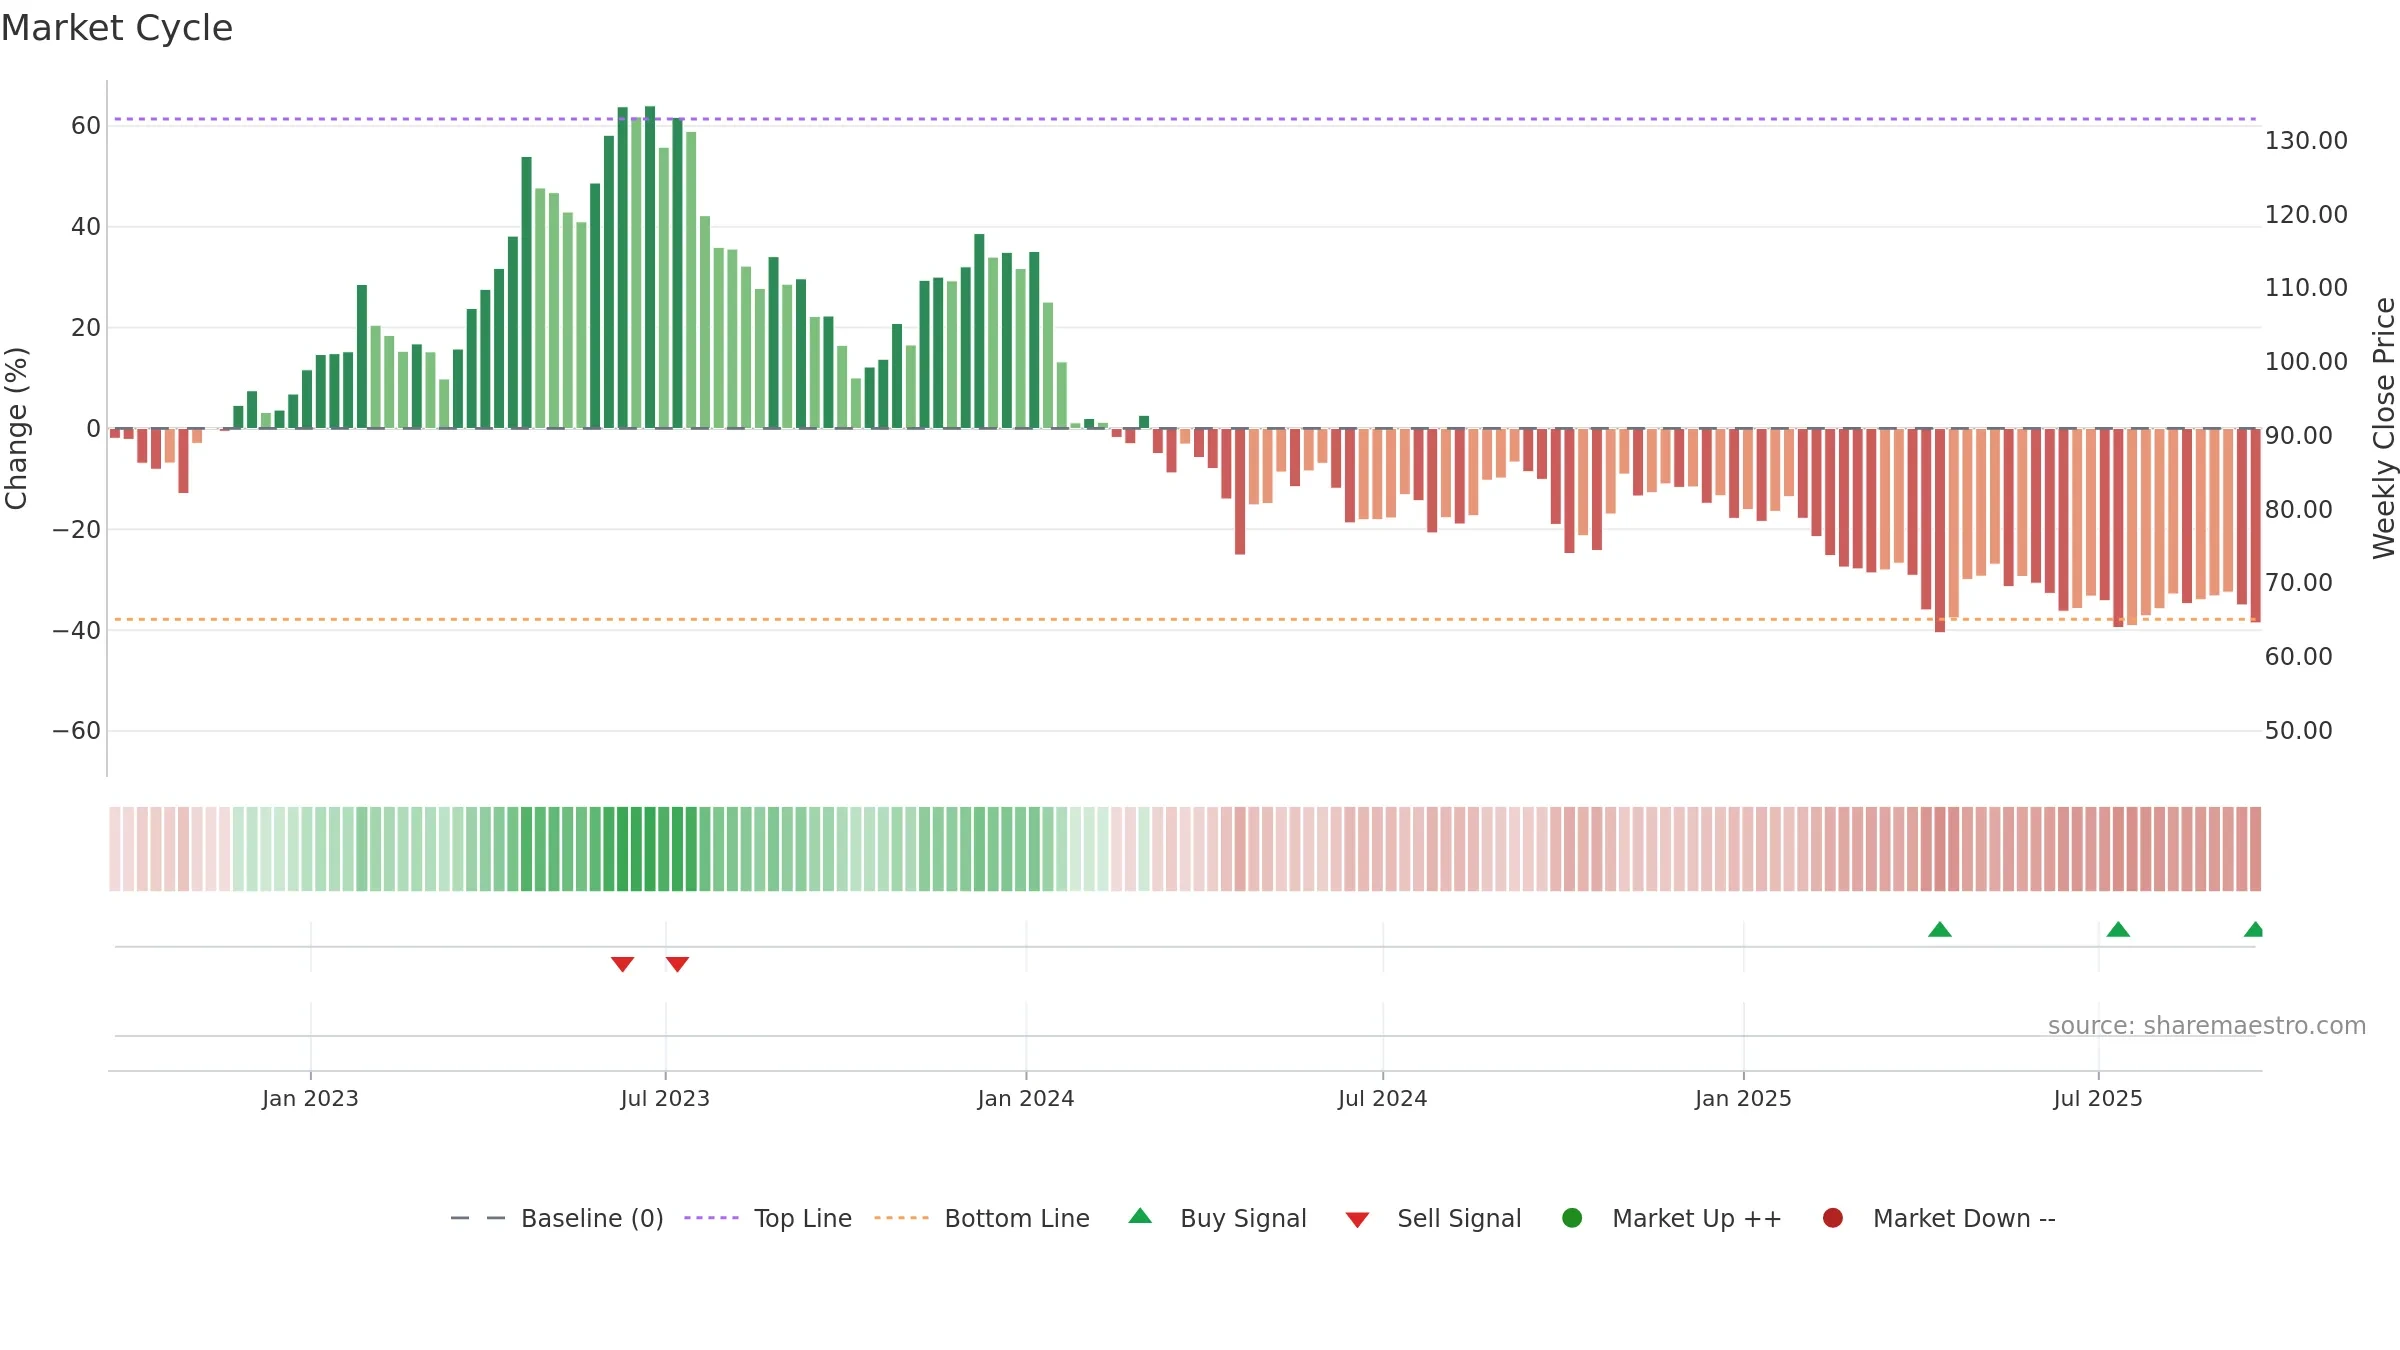
Task: Click the 'Jul 2023' axis label
Action: pos(665,1098)
